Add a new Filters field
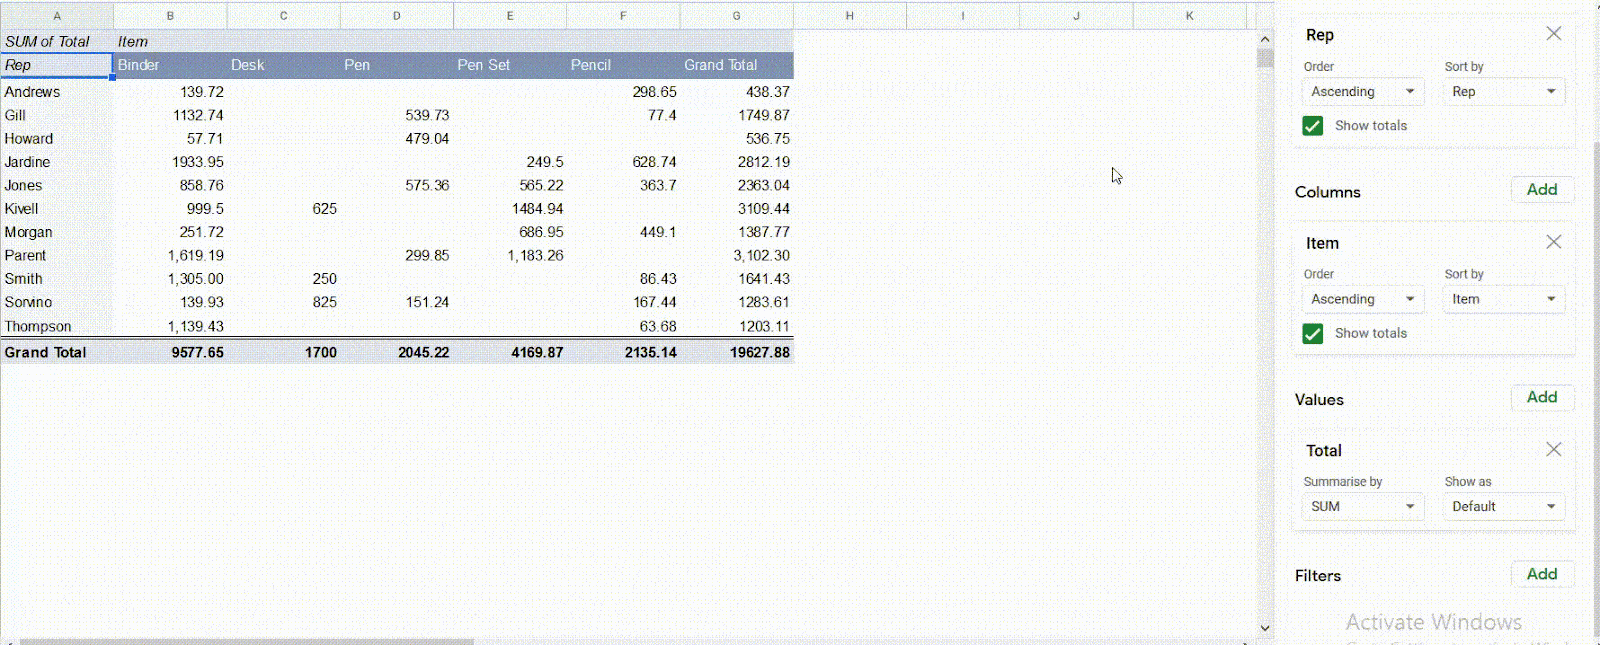The width and height of the screenshot is (1600, 645). pos(1542,574)
